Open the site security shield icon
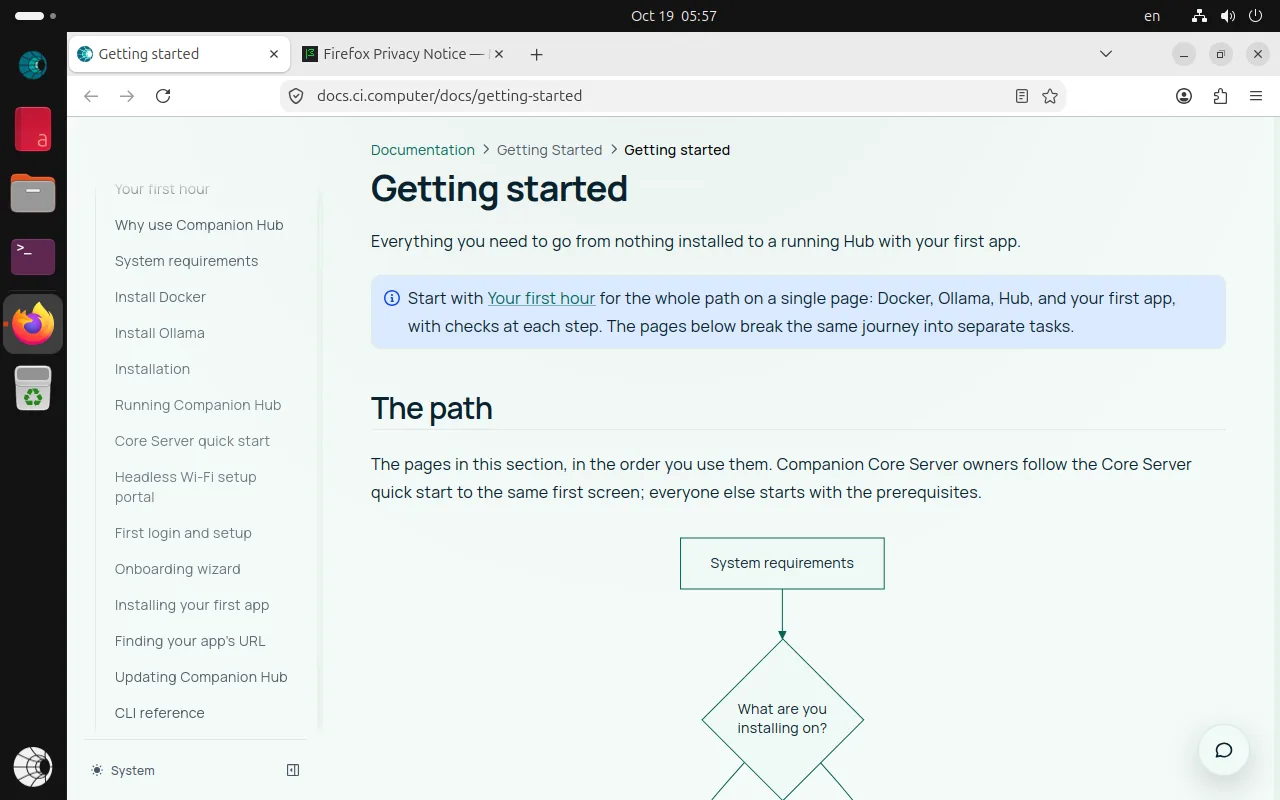 [x=295, y=96]
